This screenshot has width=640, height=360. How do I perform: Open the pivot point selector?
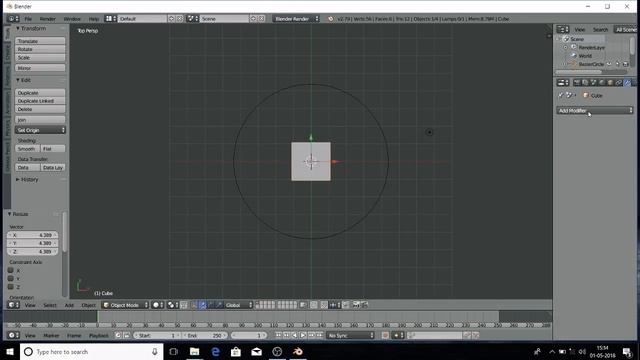(x=173, y=305)
